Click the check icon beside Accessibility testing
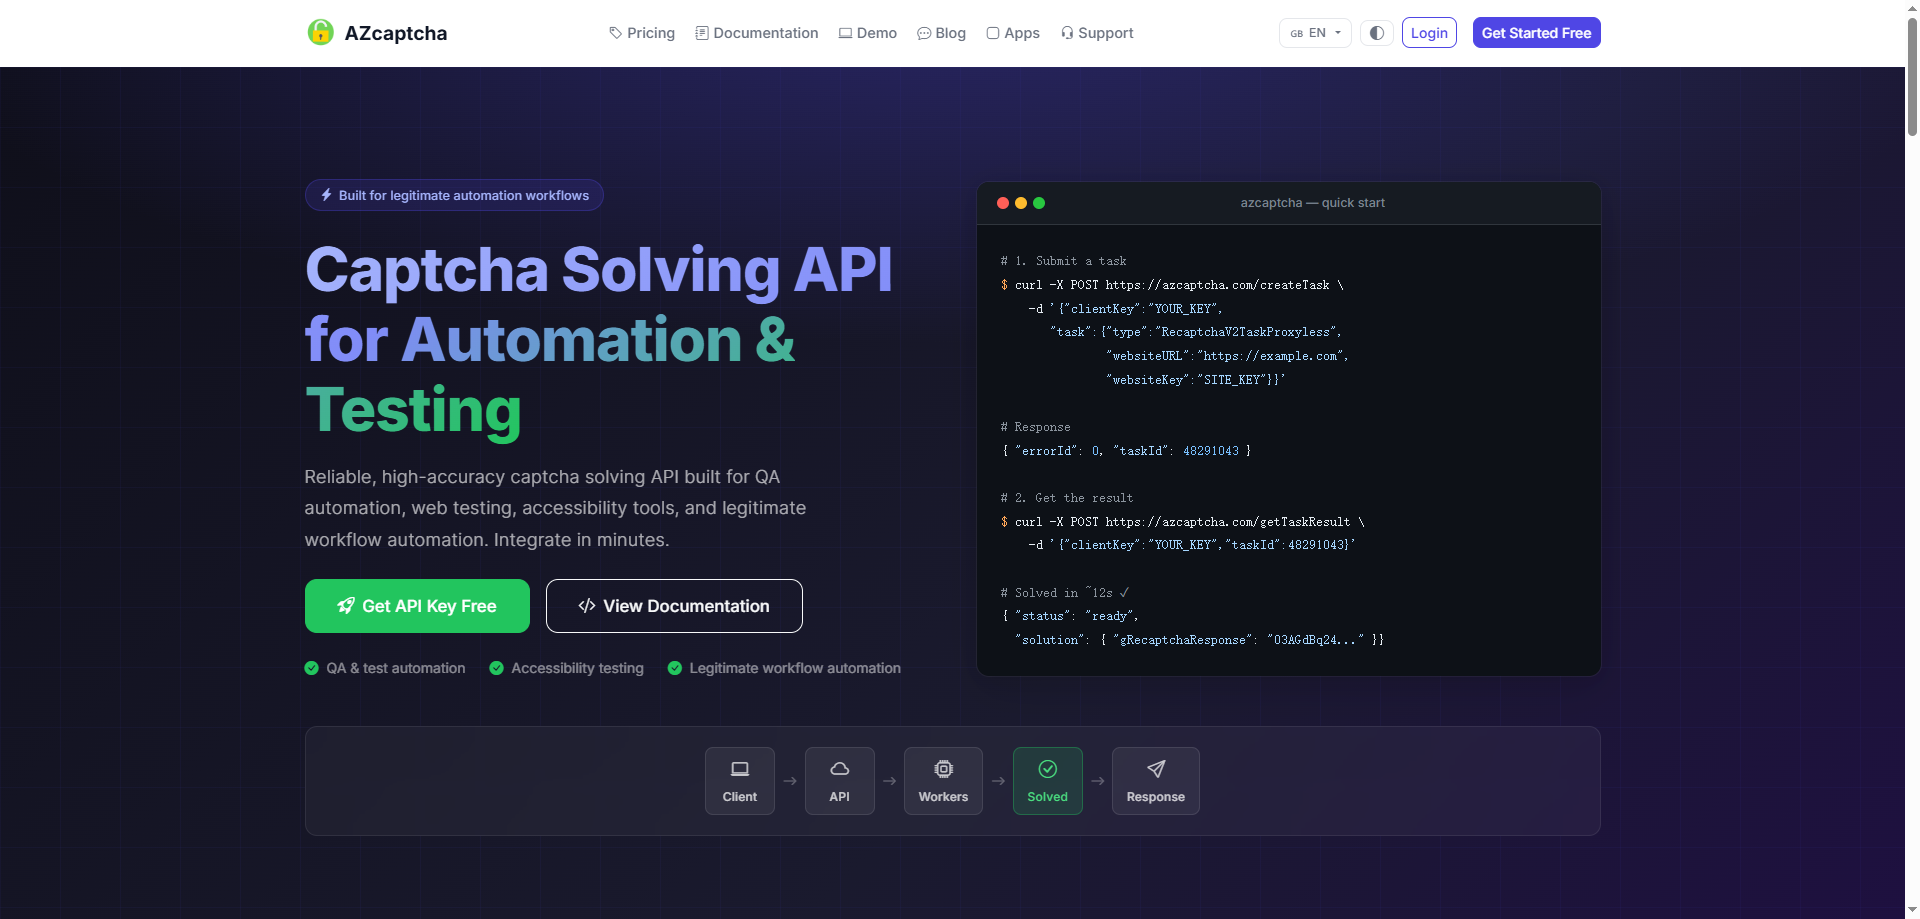Screen dimensions: 1920x919 point(497,668)
